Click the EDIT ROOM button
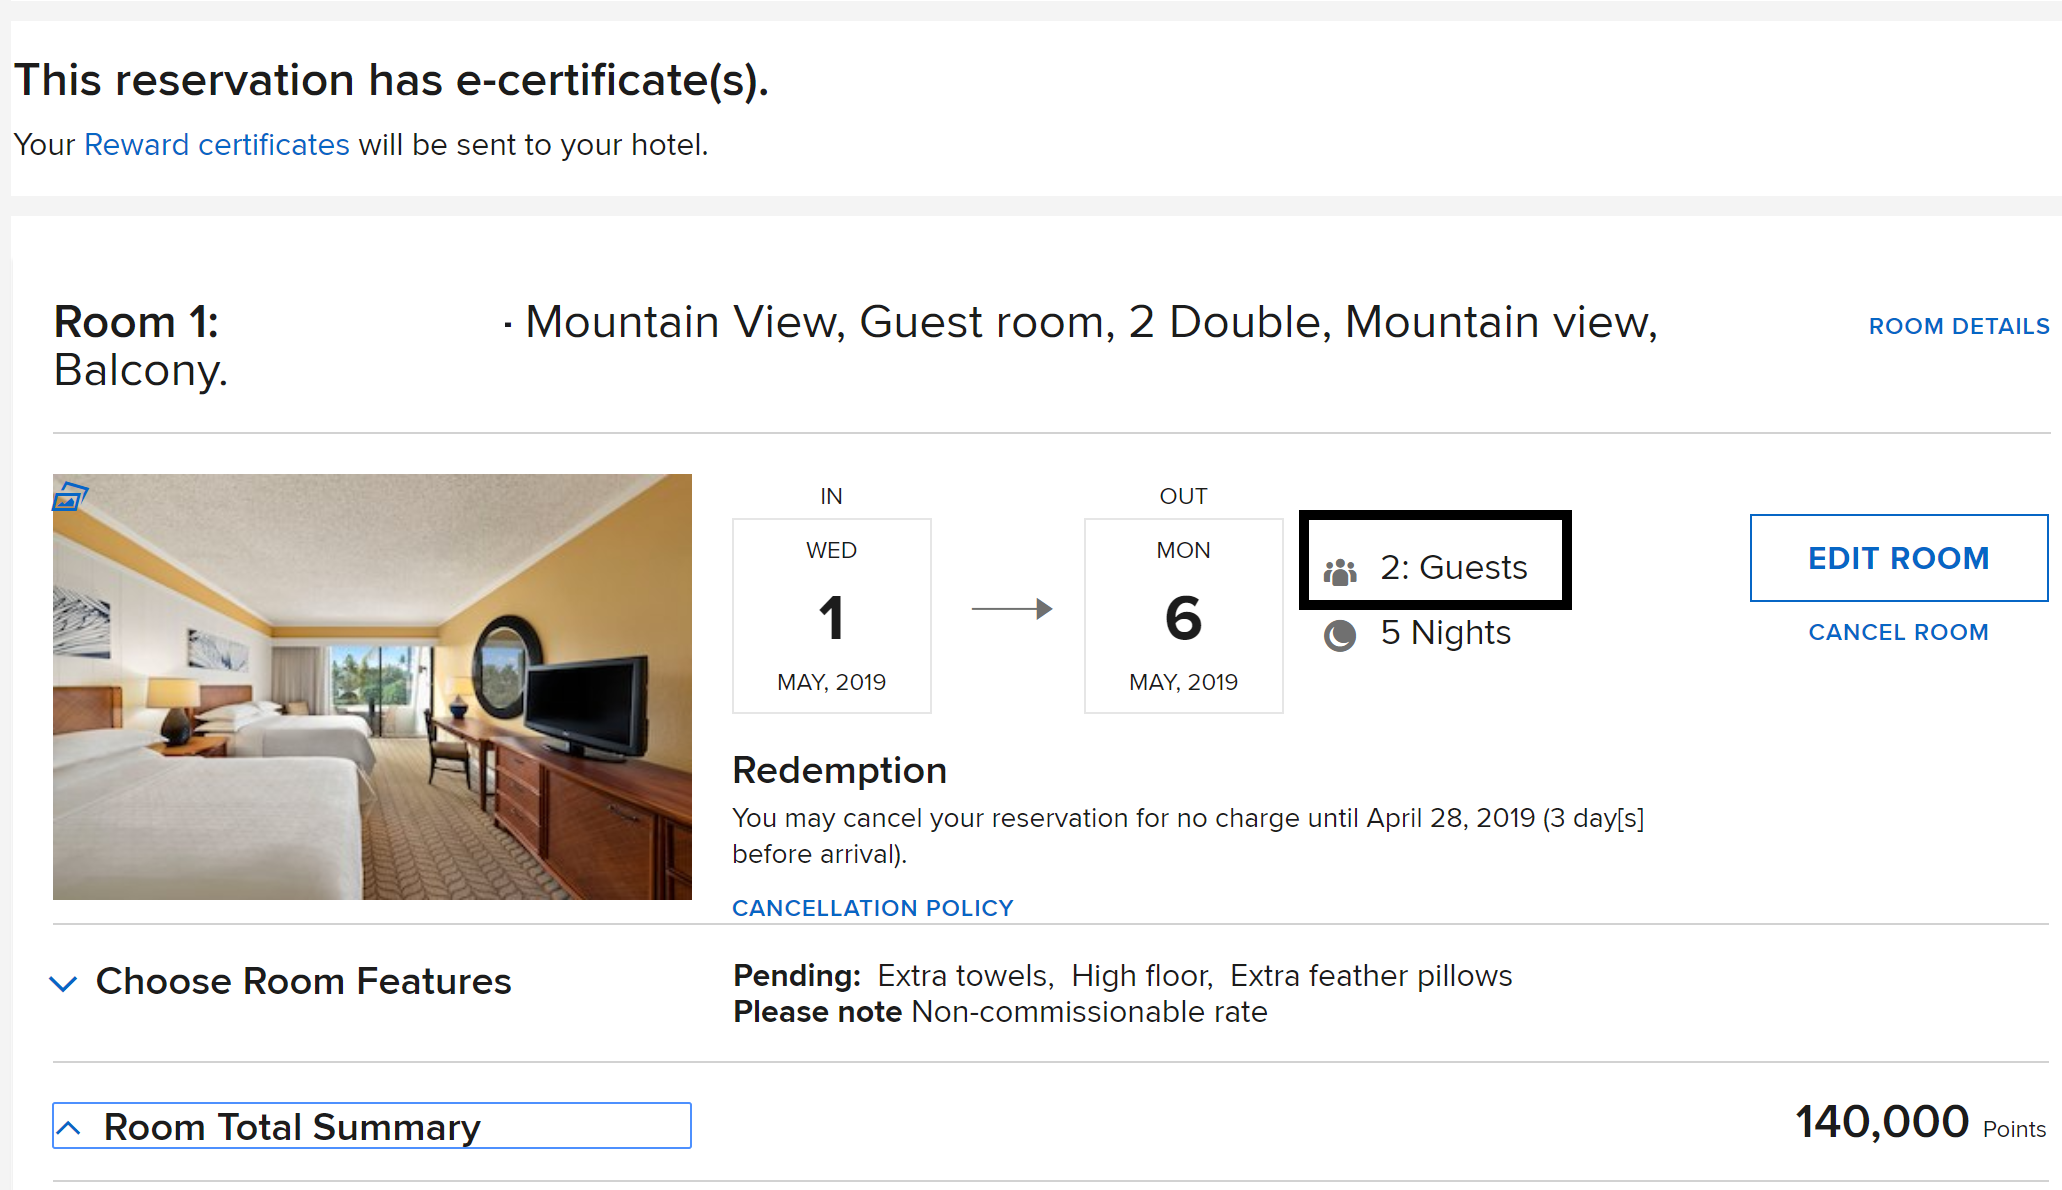Screen dimensions: 2062x1190 1898,558
